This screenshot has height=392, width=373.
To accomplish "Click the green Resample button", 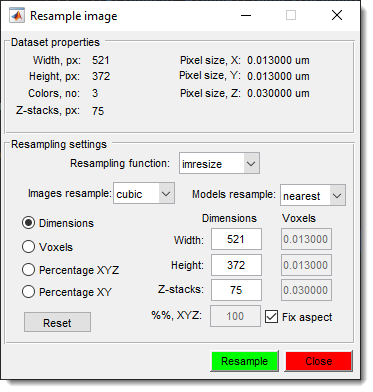I will [x=245, y=361].
